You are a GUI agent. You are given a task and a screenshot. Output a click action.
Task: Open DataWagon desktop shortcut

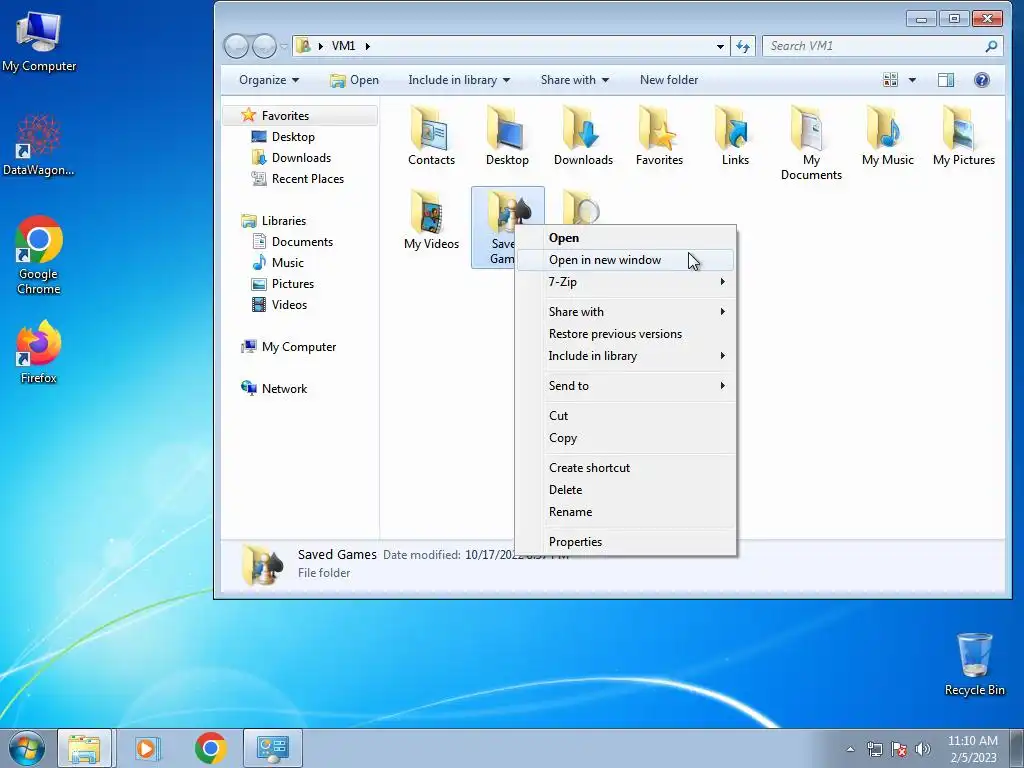pyautogui.click(x=39, y=145)
